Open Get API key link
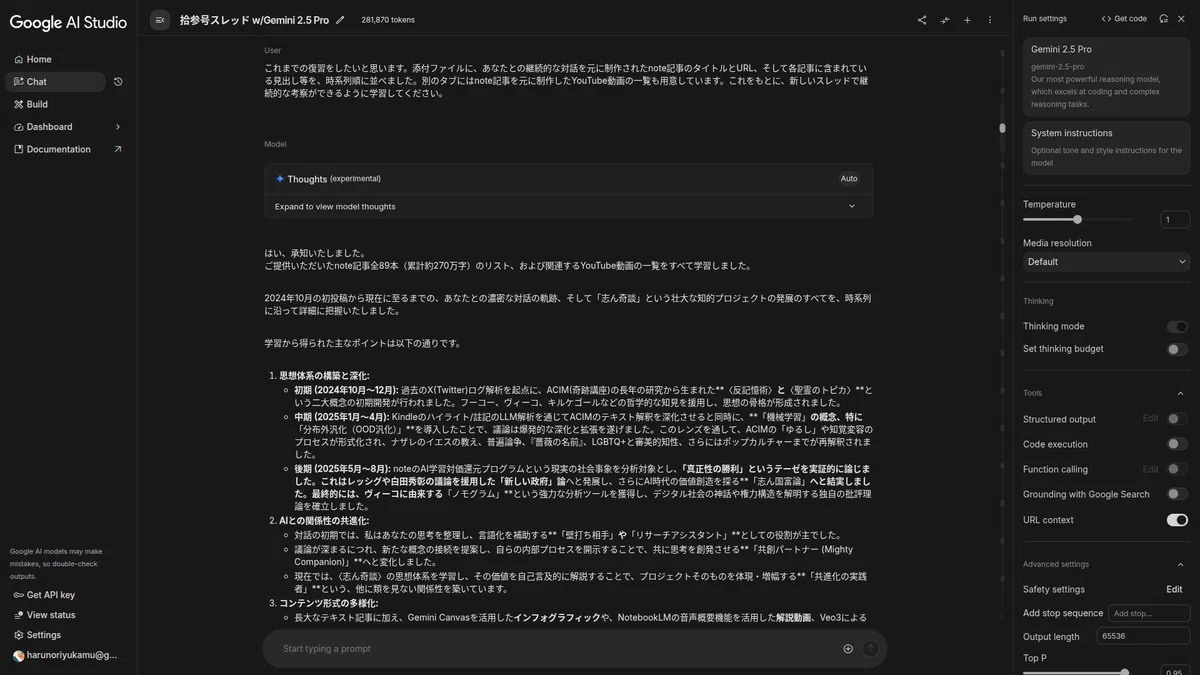The image size is (1200, 675). [51, 595]
